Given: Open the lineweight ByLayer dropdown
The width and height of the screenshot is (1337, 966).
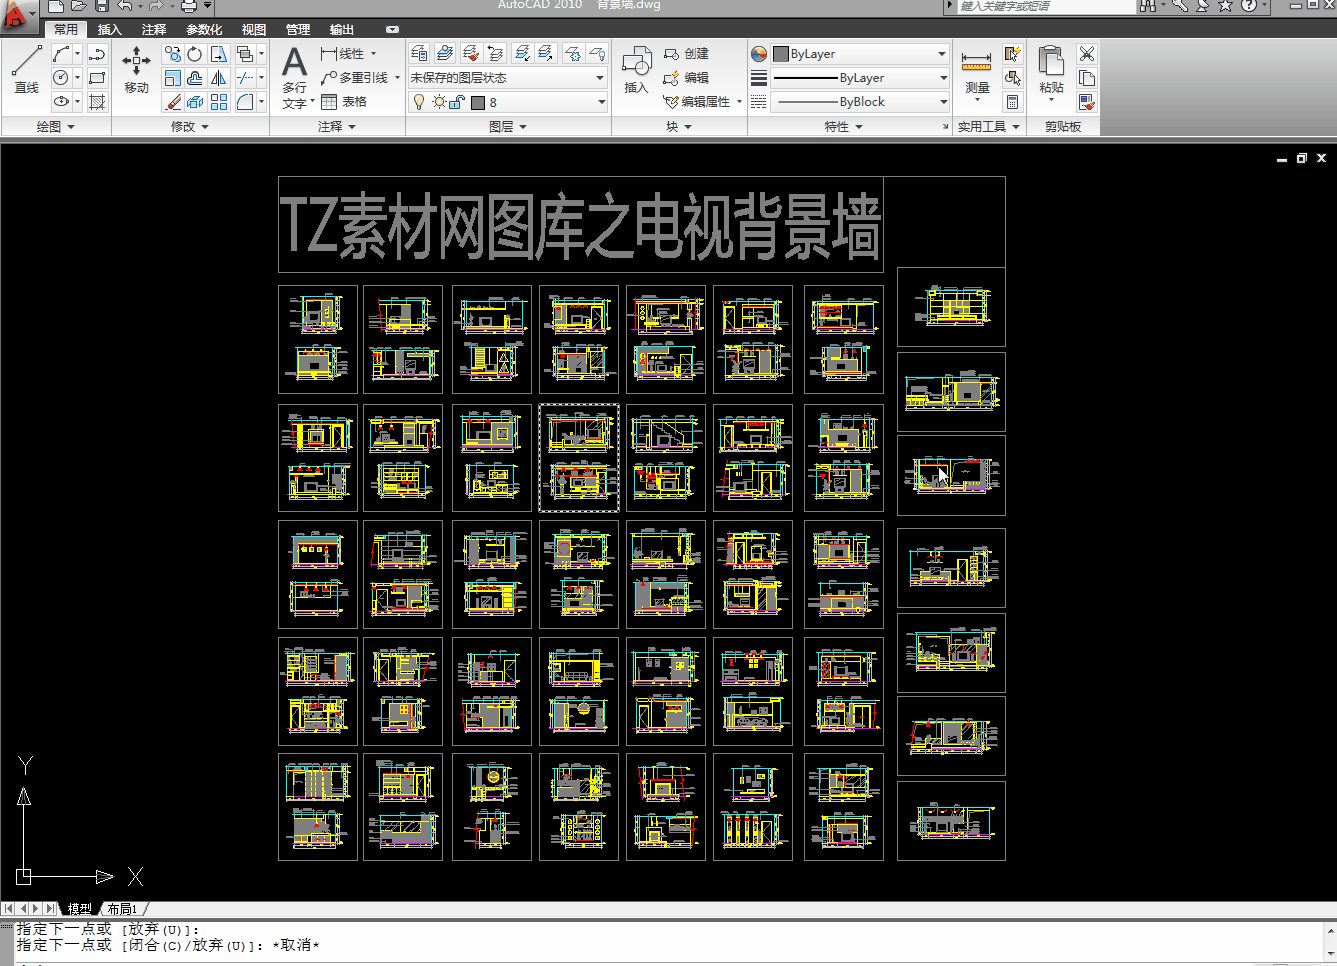Looking at the screenshot, I should tap(859, 78).
